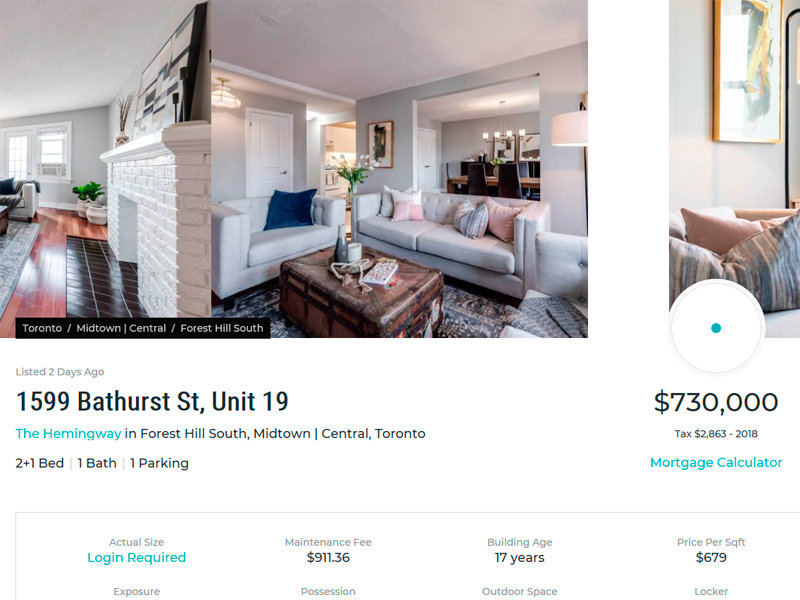This screenshot has height=600, width=800.
Task: Click the Listed 2 Days Ago label
Action: 60,372
